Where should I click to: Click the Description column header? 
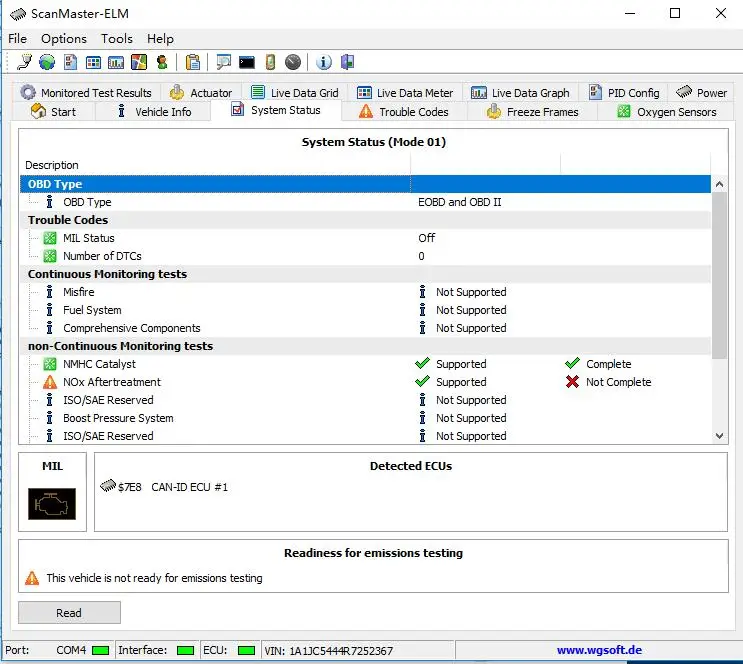click(216, 165)
